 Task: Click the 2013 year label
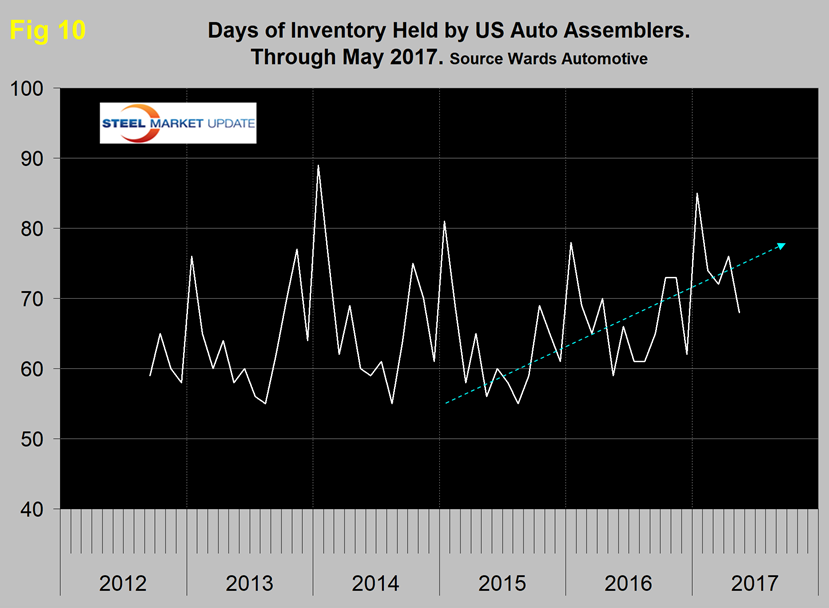[249, 582]
